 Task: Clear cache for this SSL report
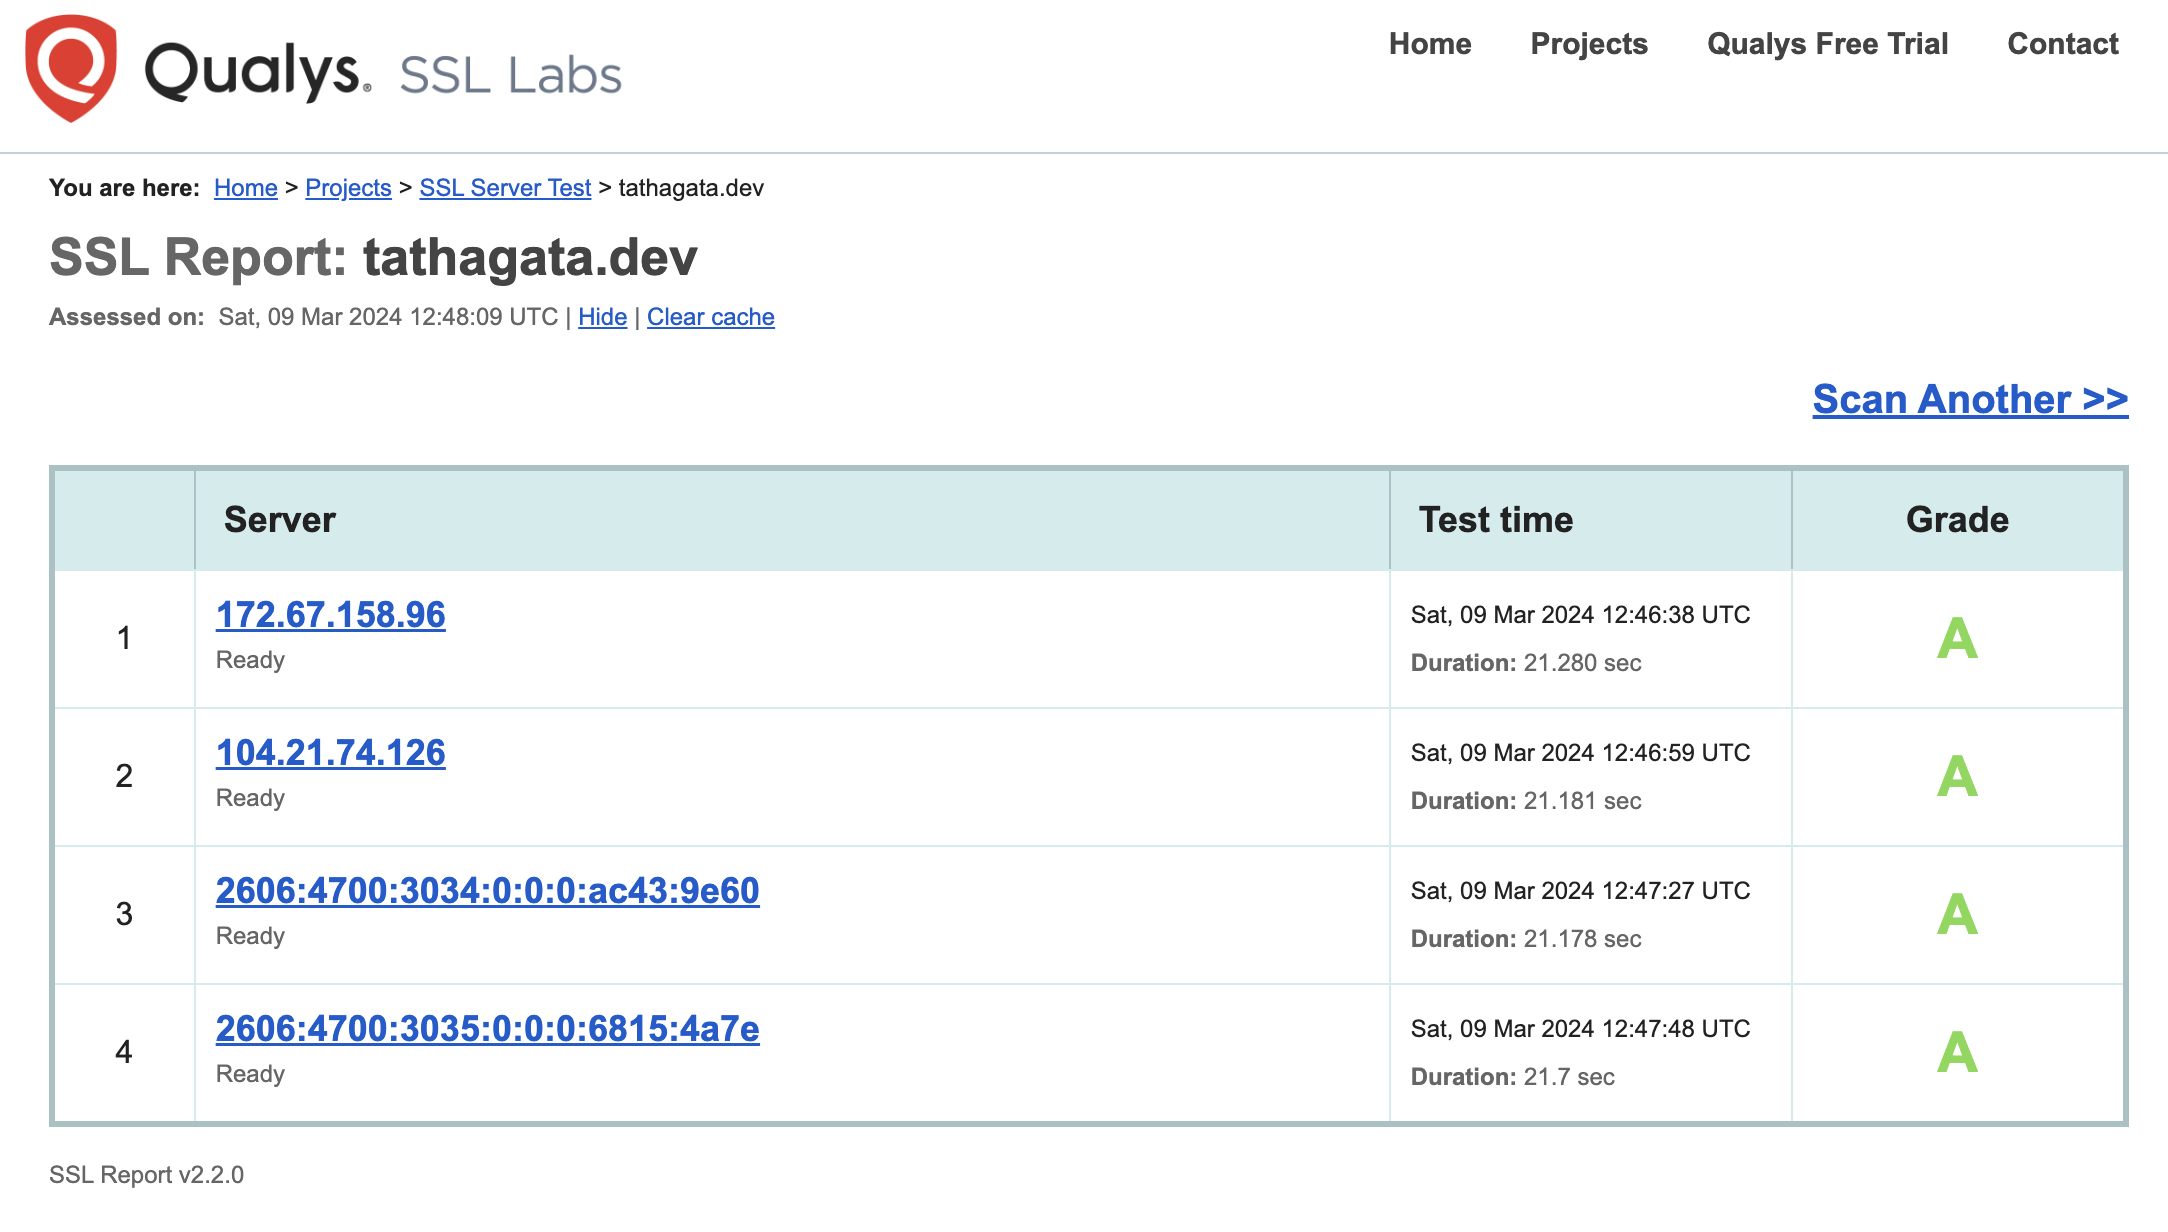click(710, 317)
